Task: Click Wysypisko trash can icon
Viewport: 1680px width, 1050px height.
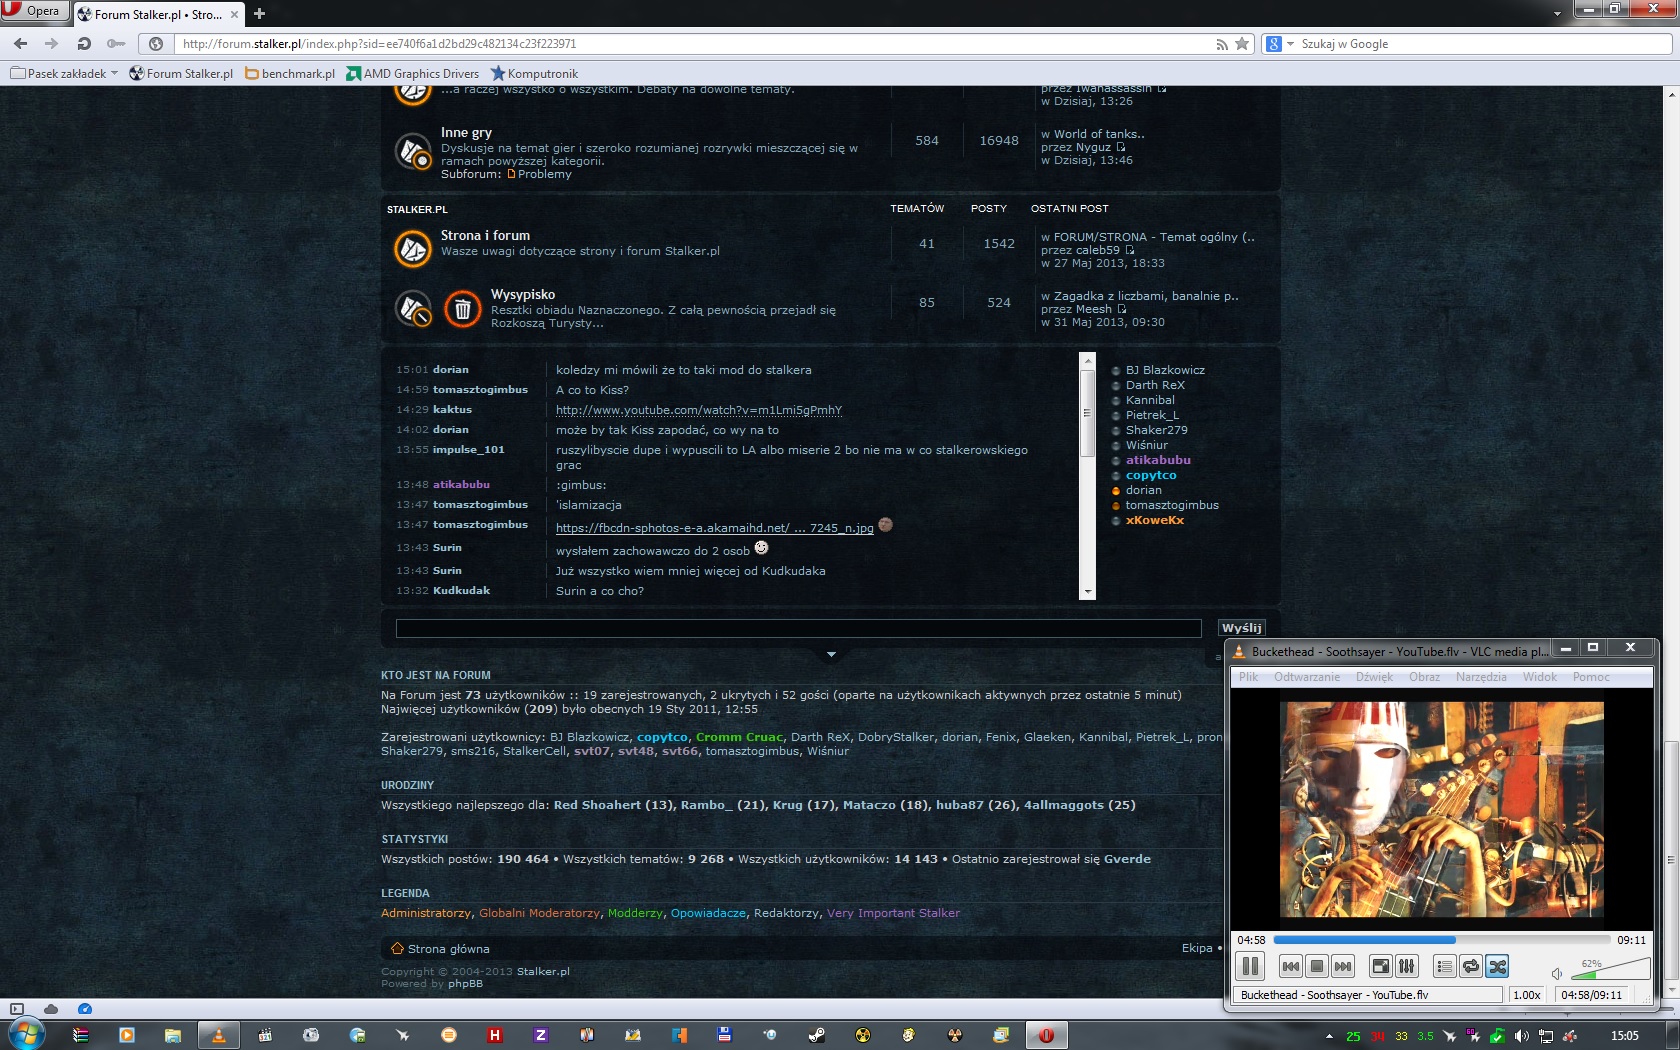Action: 462,309
